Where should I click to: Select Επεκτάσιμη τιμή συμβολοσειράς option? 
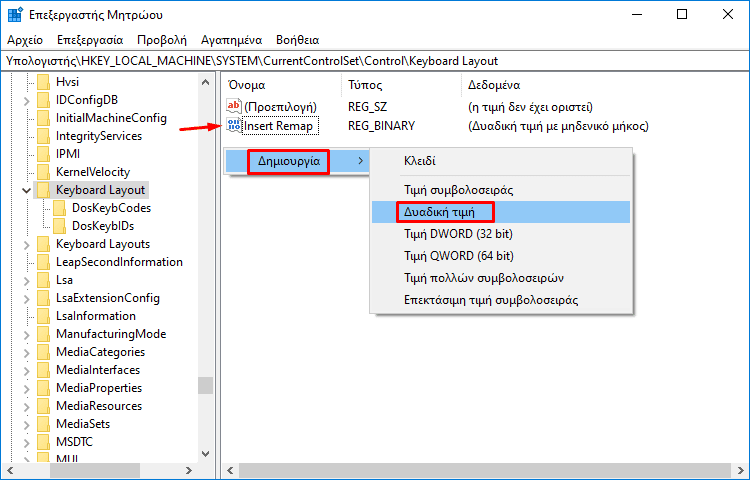tap(501, 300)
